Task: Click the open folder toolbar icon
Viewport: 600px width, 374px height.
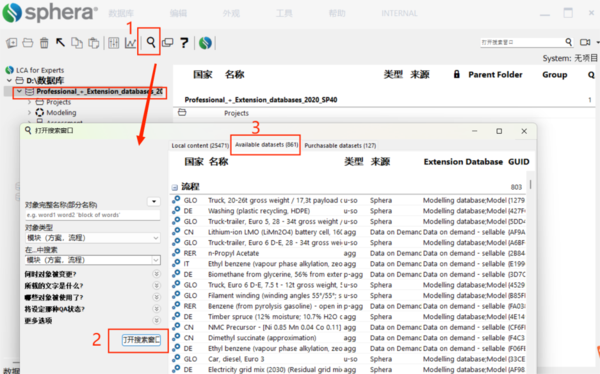Action: click(28, 42)
